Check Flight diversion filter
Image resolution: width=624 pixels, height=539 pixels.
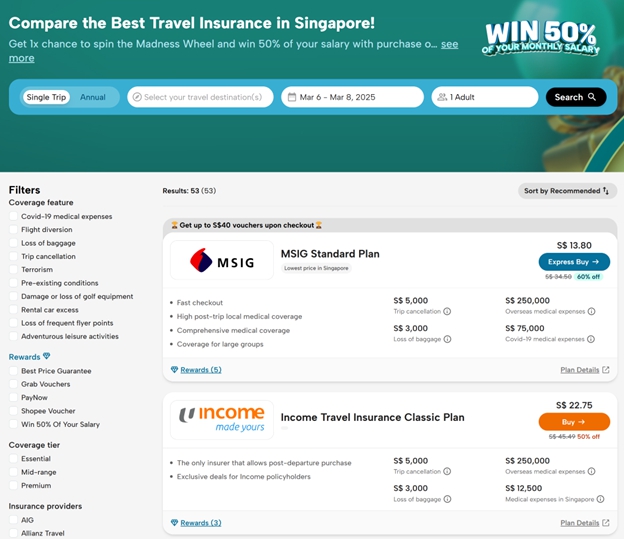pyautogui.click(x=14, y=230)
